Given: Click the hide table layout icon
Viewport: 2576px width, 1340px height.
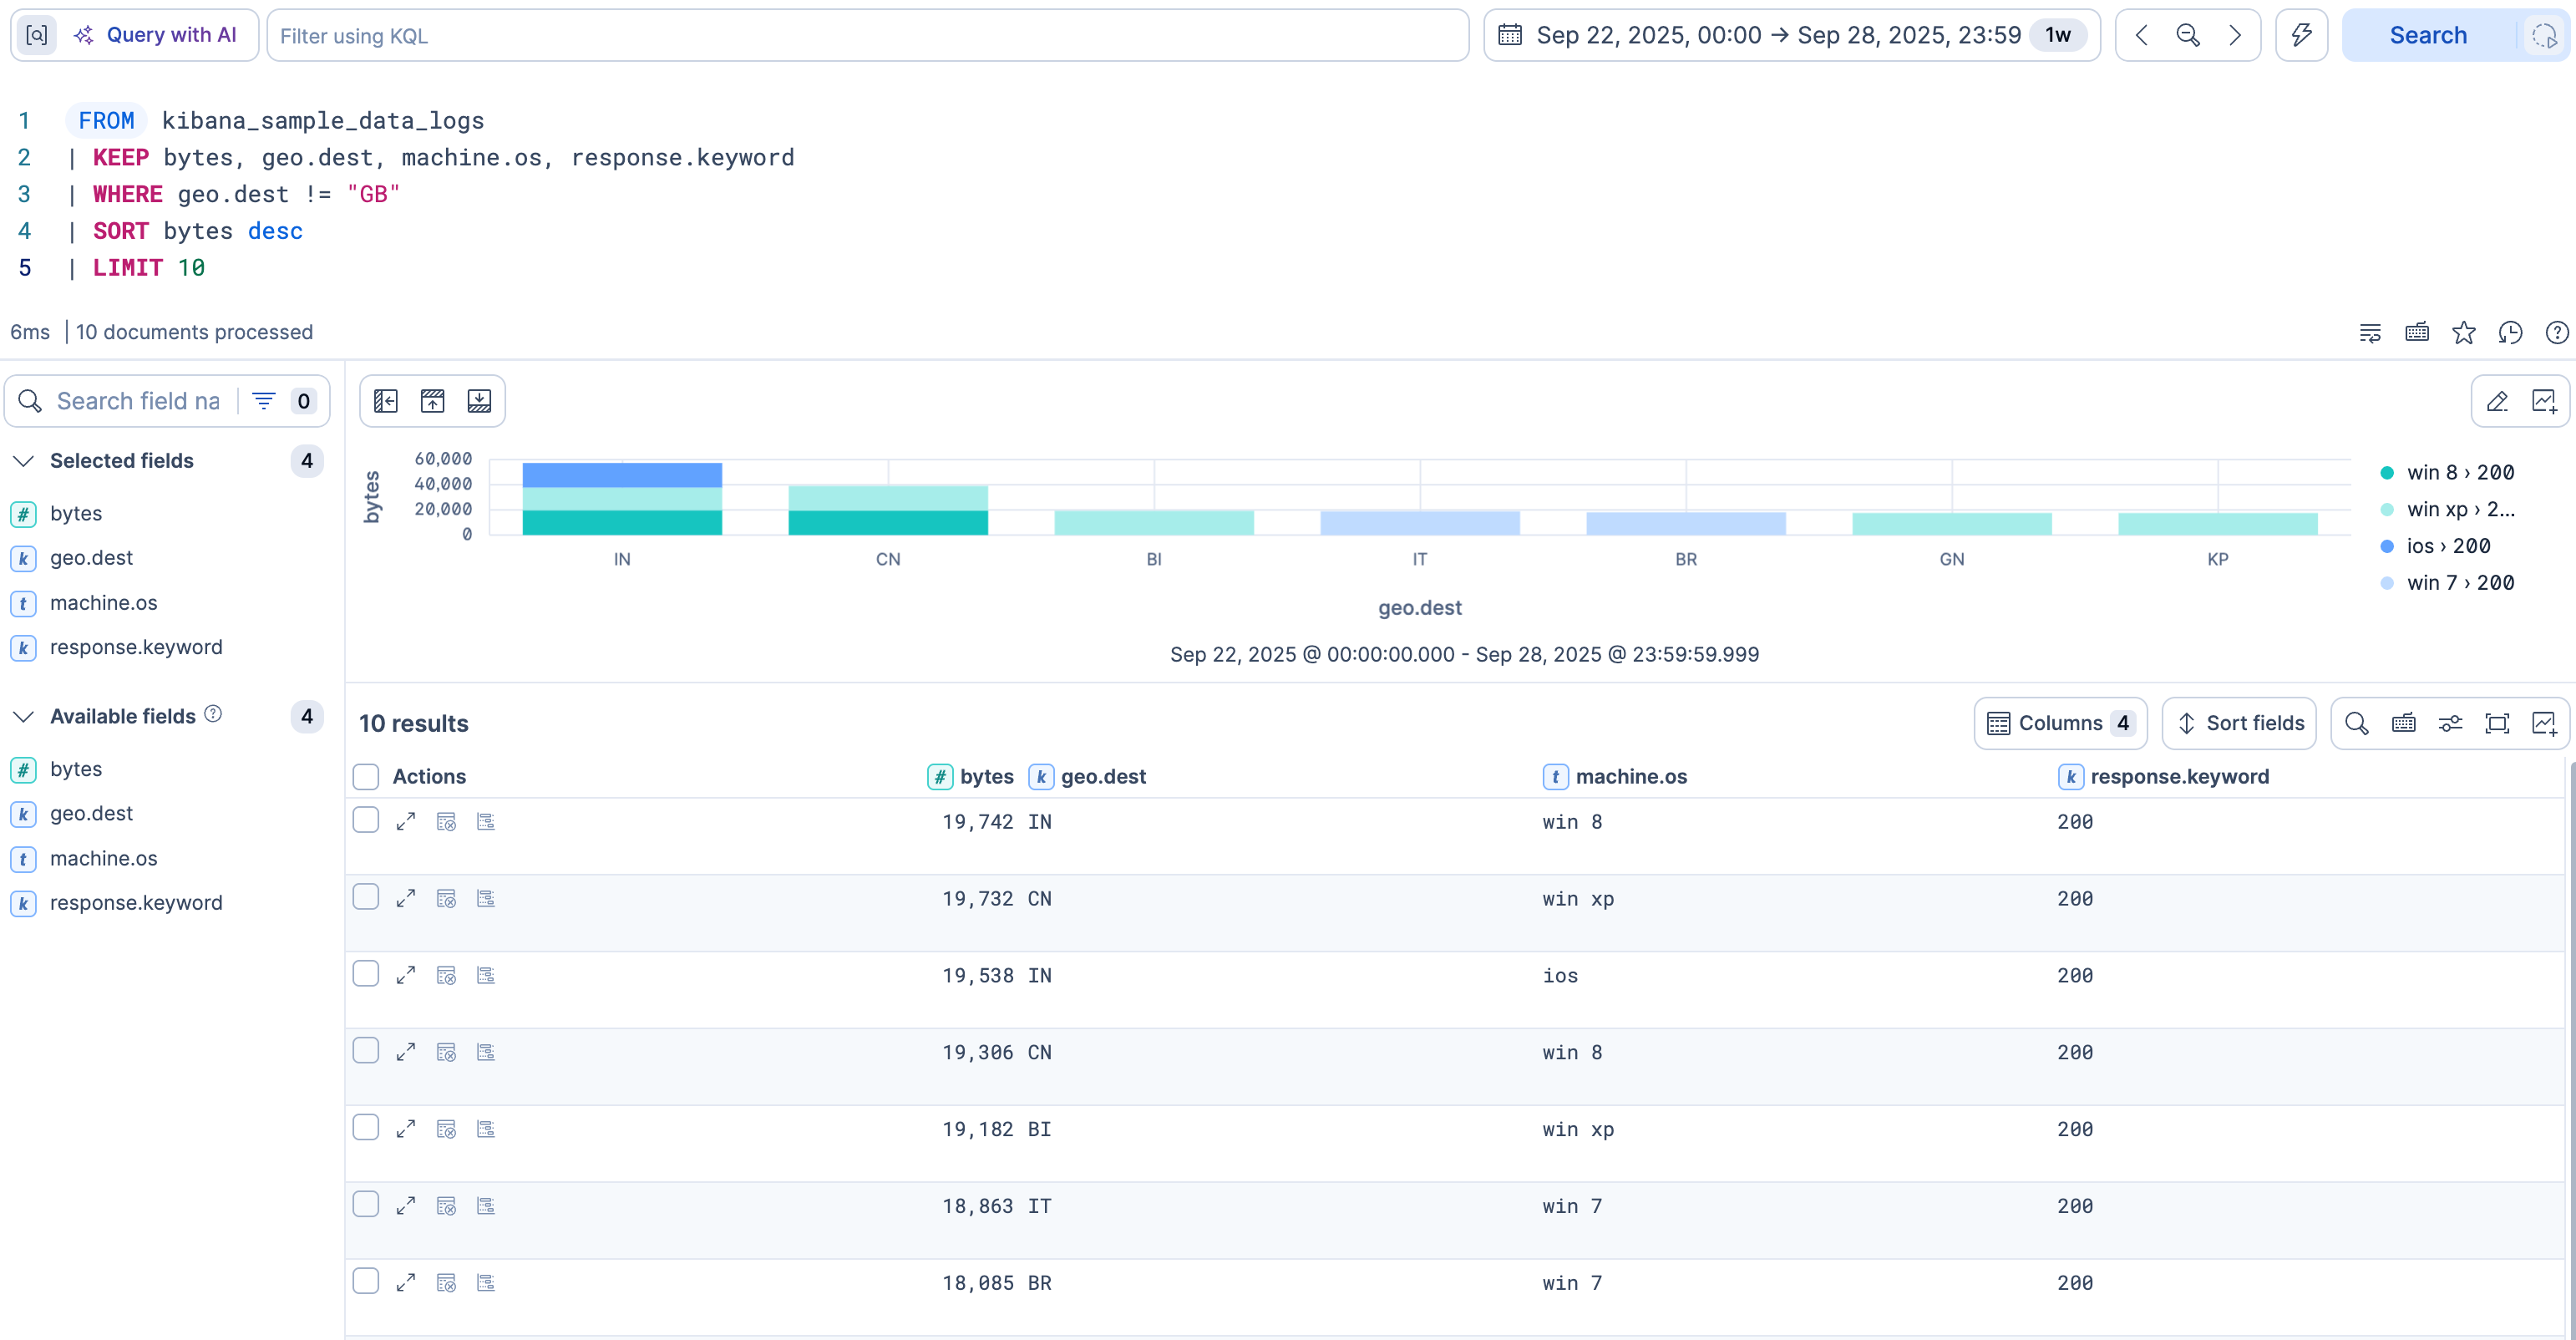Looking at the screenshot, I should [x=479, y=401].
